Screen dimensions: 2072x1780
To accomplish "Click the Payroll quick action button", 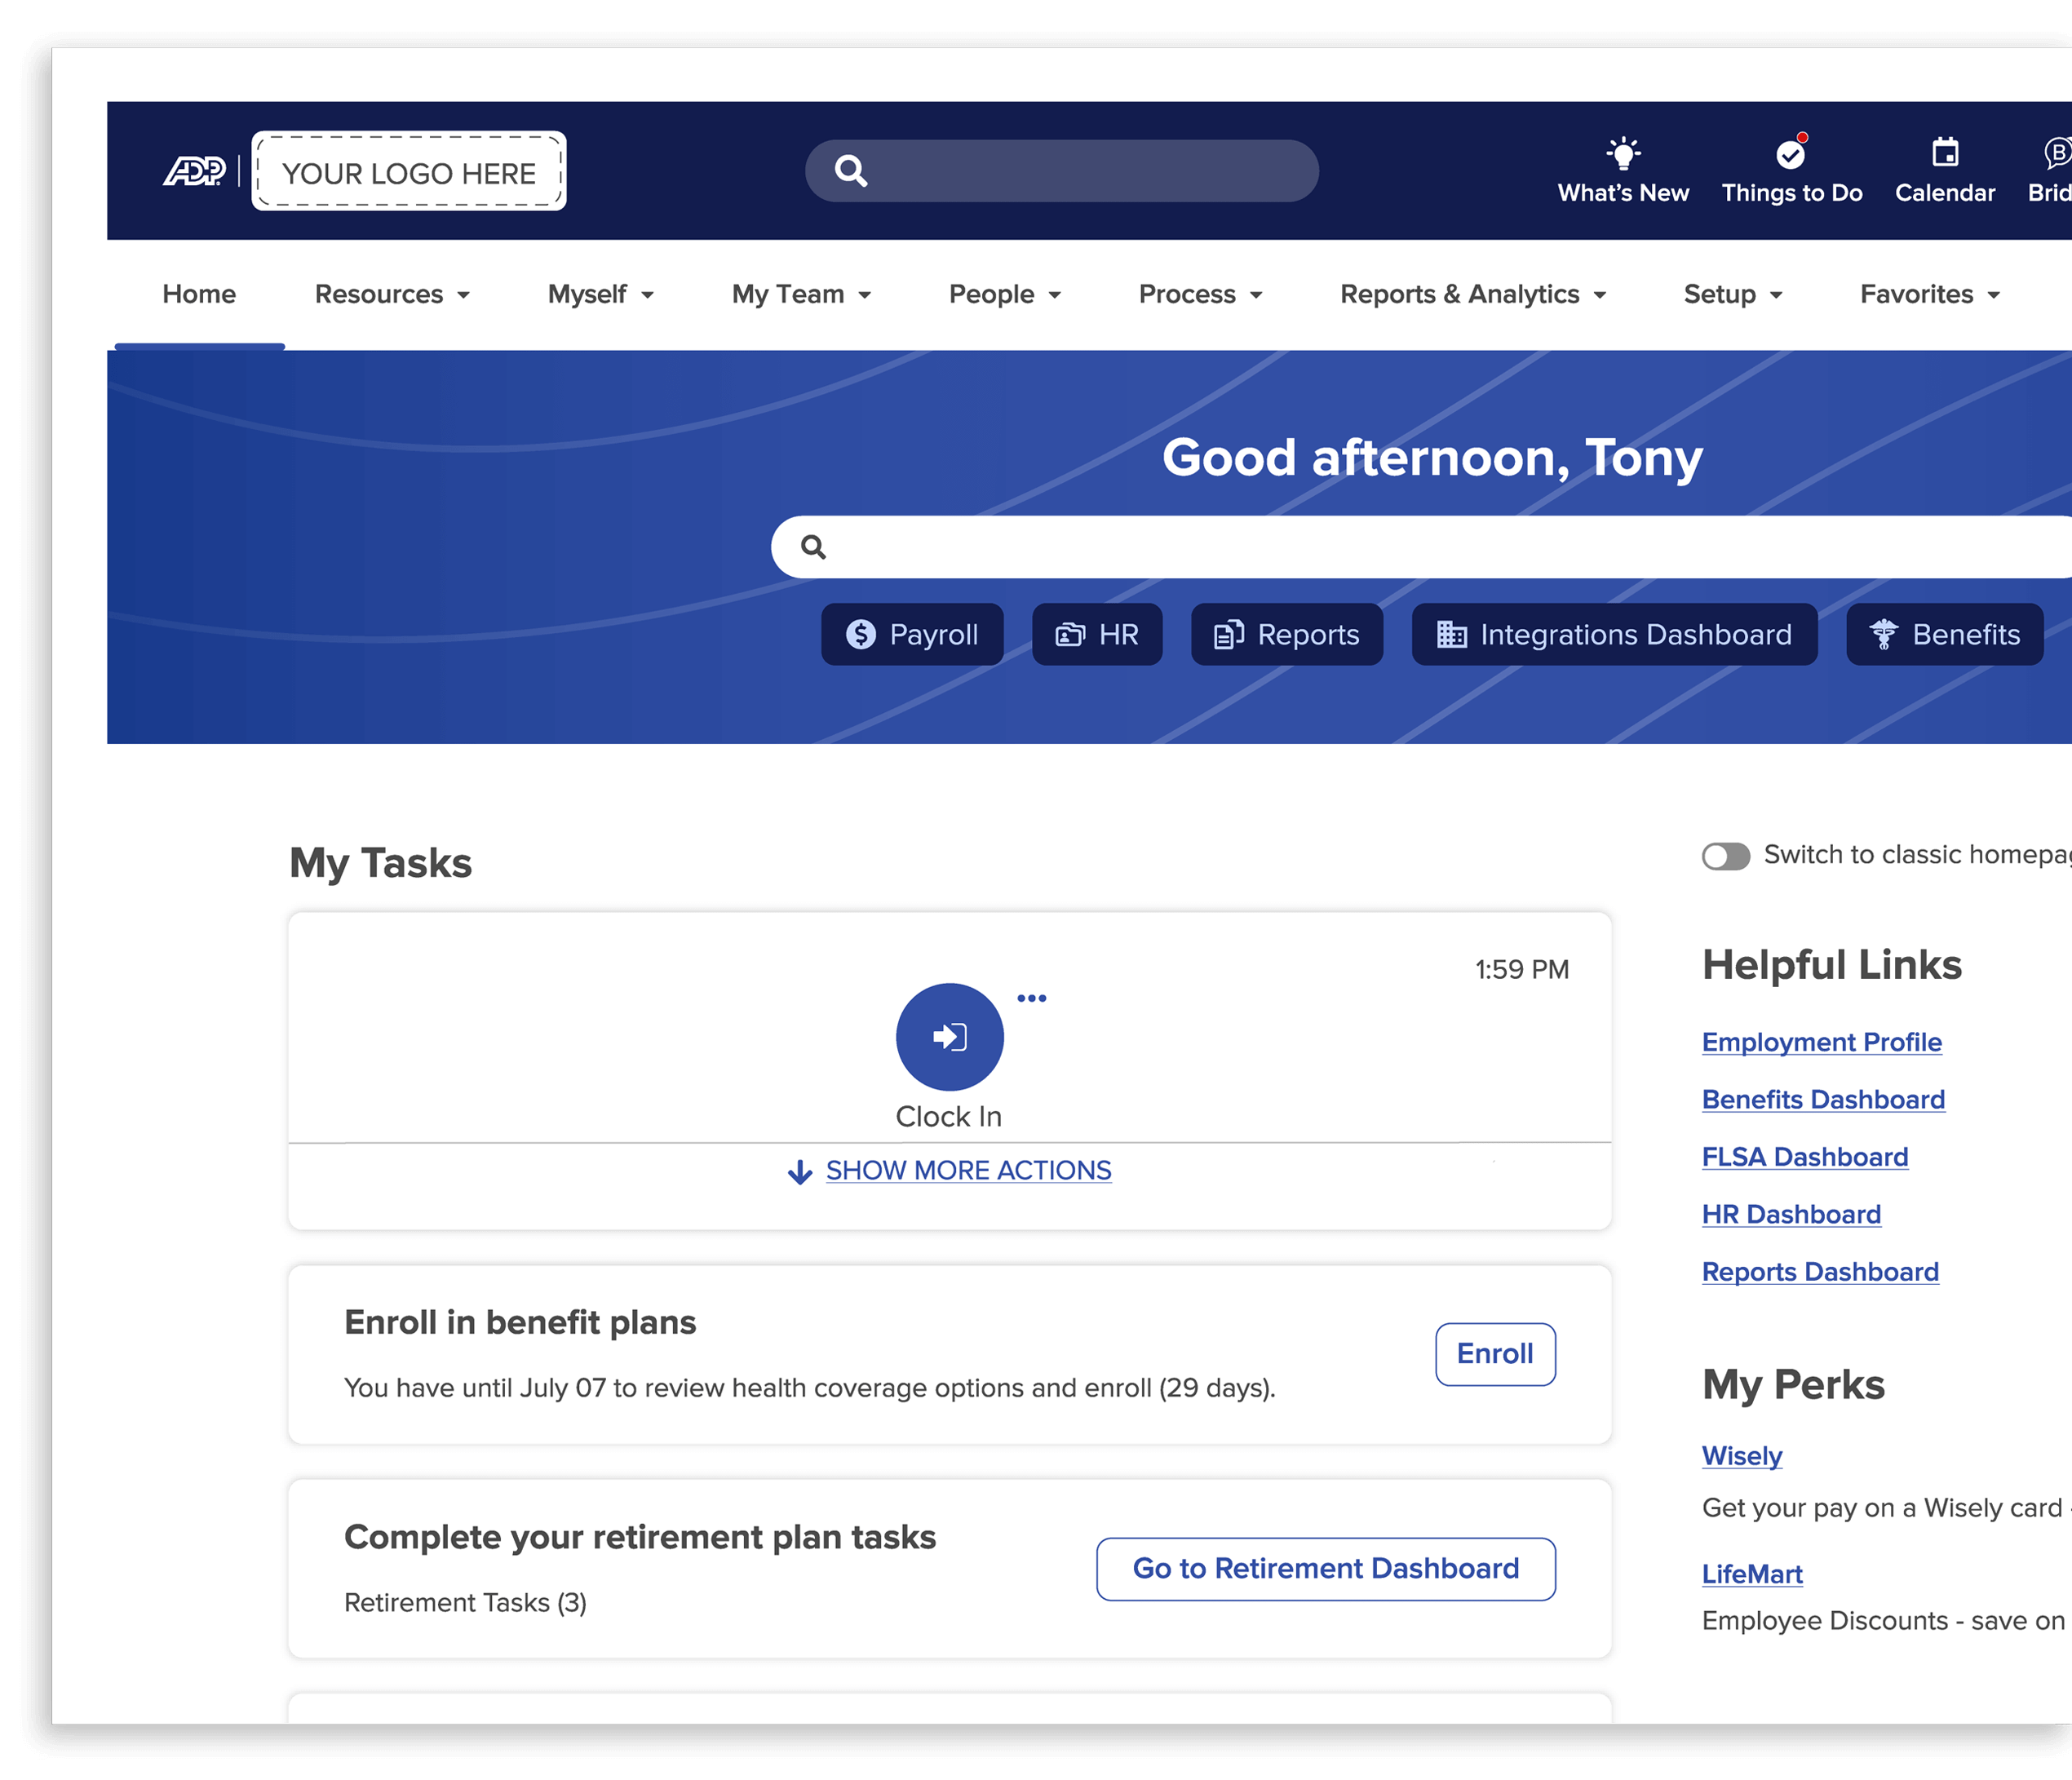I will tap(912, 634).
